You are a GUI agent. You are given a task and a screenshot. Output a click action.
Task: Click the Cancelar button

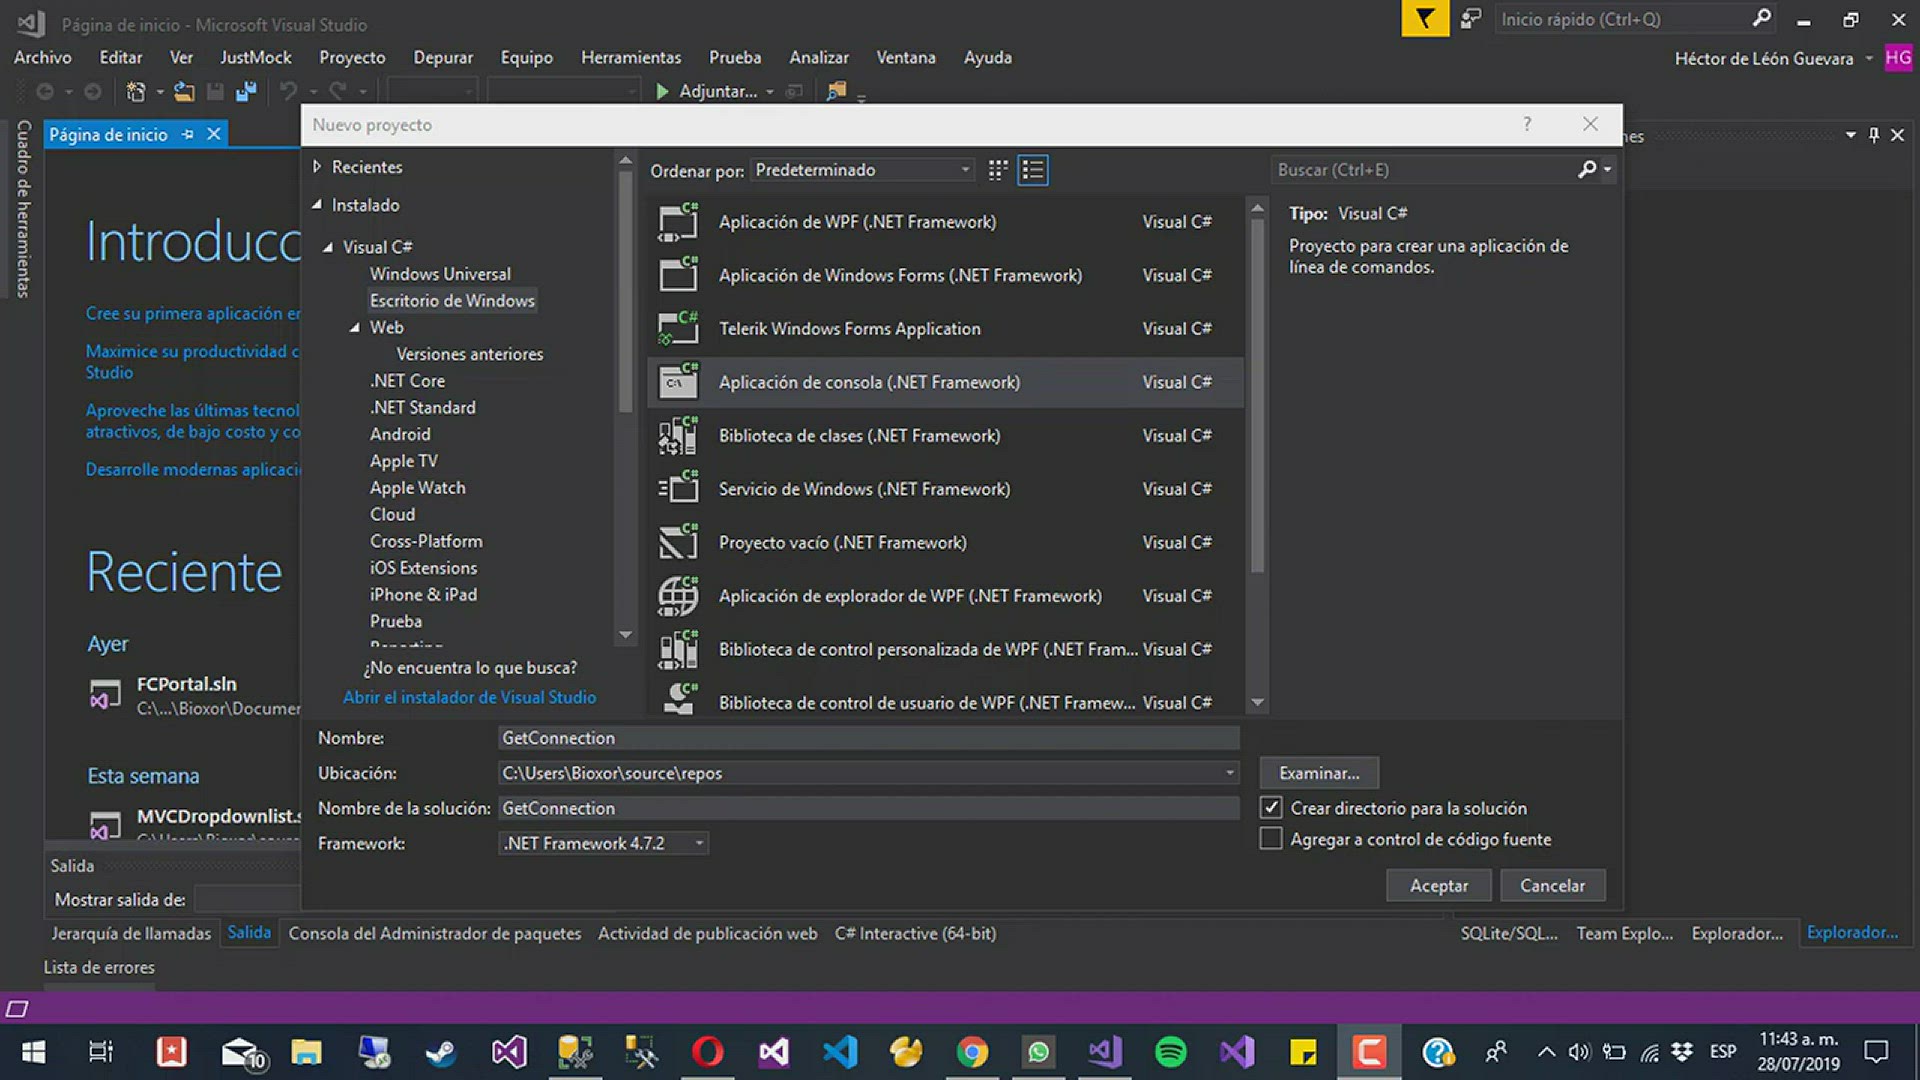pos(1552,886)
